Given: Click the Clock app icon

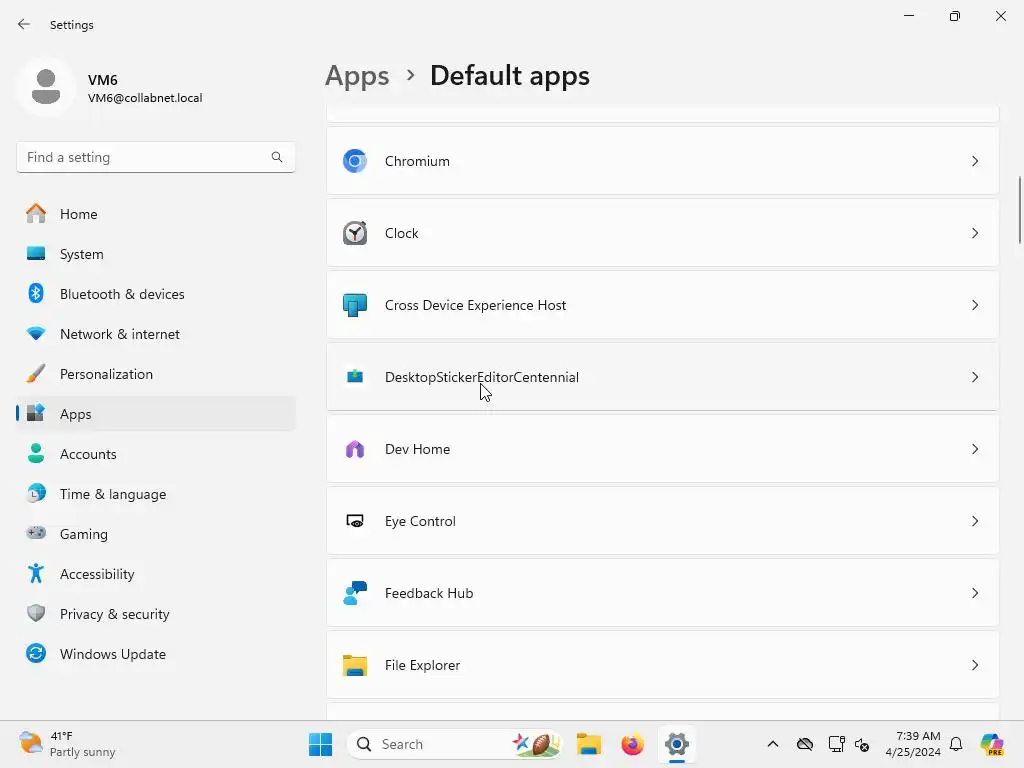Looking at the screenshot, I should (355, 233).
